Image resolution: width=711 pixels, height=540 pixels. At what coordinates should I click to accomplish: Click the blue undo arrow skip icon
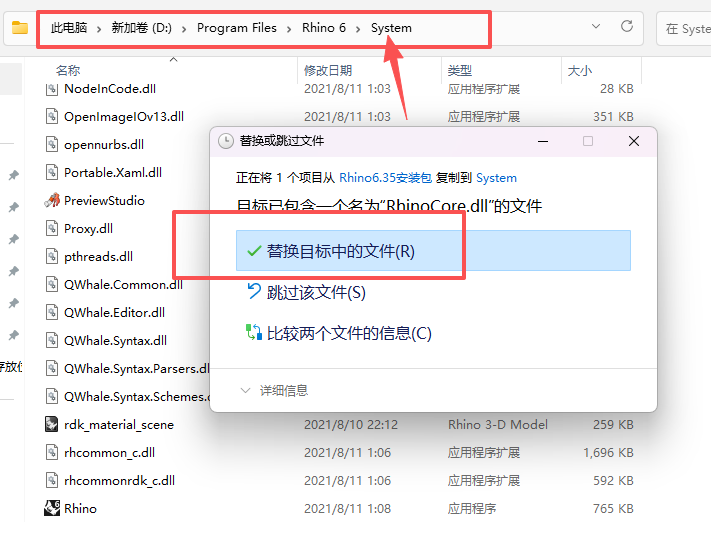(x=254, y=291)
